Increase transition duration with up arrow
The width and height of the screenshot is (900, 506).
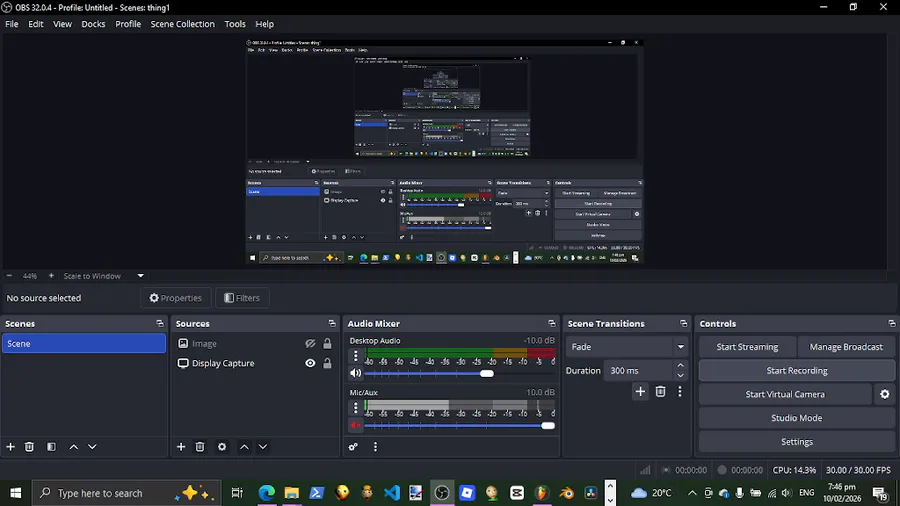[x=680, y=365]
